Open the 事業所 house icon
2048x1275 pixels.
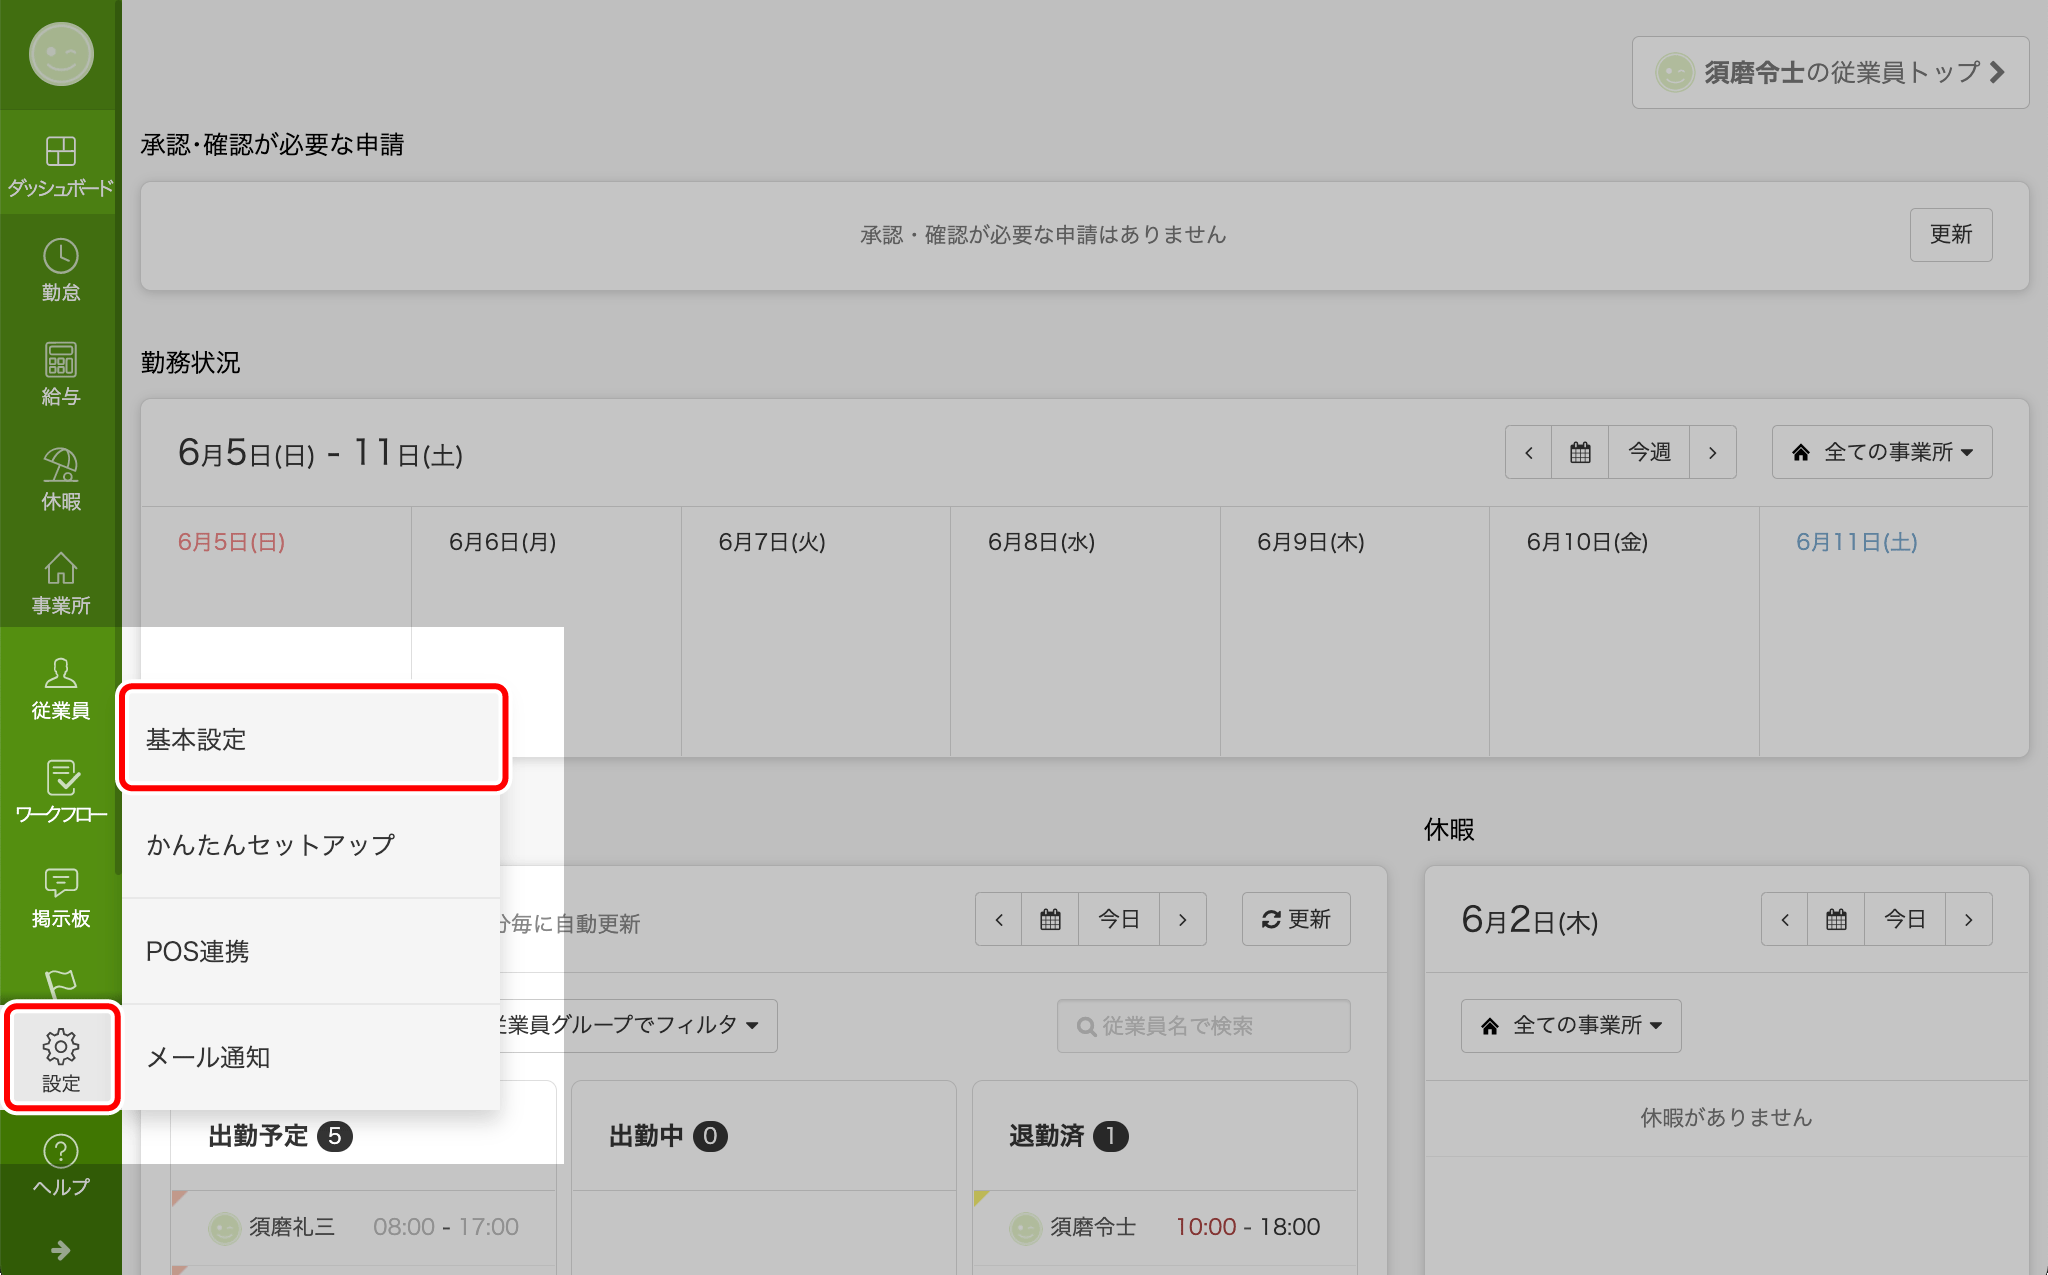click(x=60, y=583)
